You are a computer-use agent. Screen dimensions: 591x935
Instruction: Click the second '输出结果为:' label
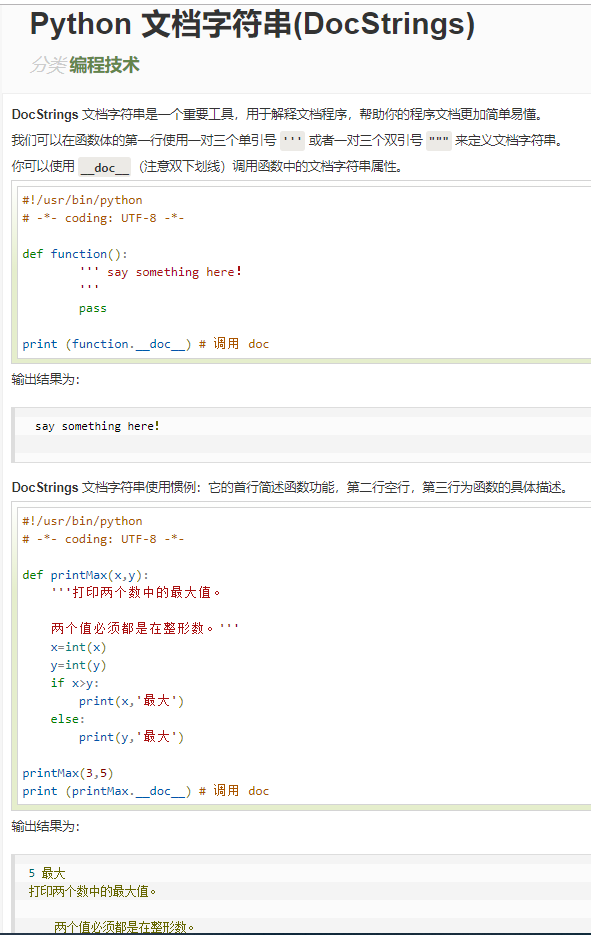(x=45, y=826)
